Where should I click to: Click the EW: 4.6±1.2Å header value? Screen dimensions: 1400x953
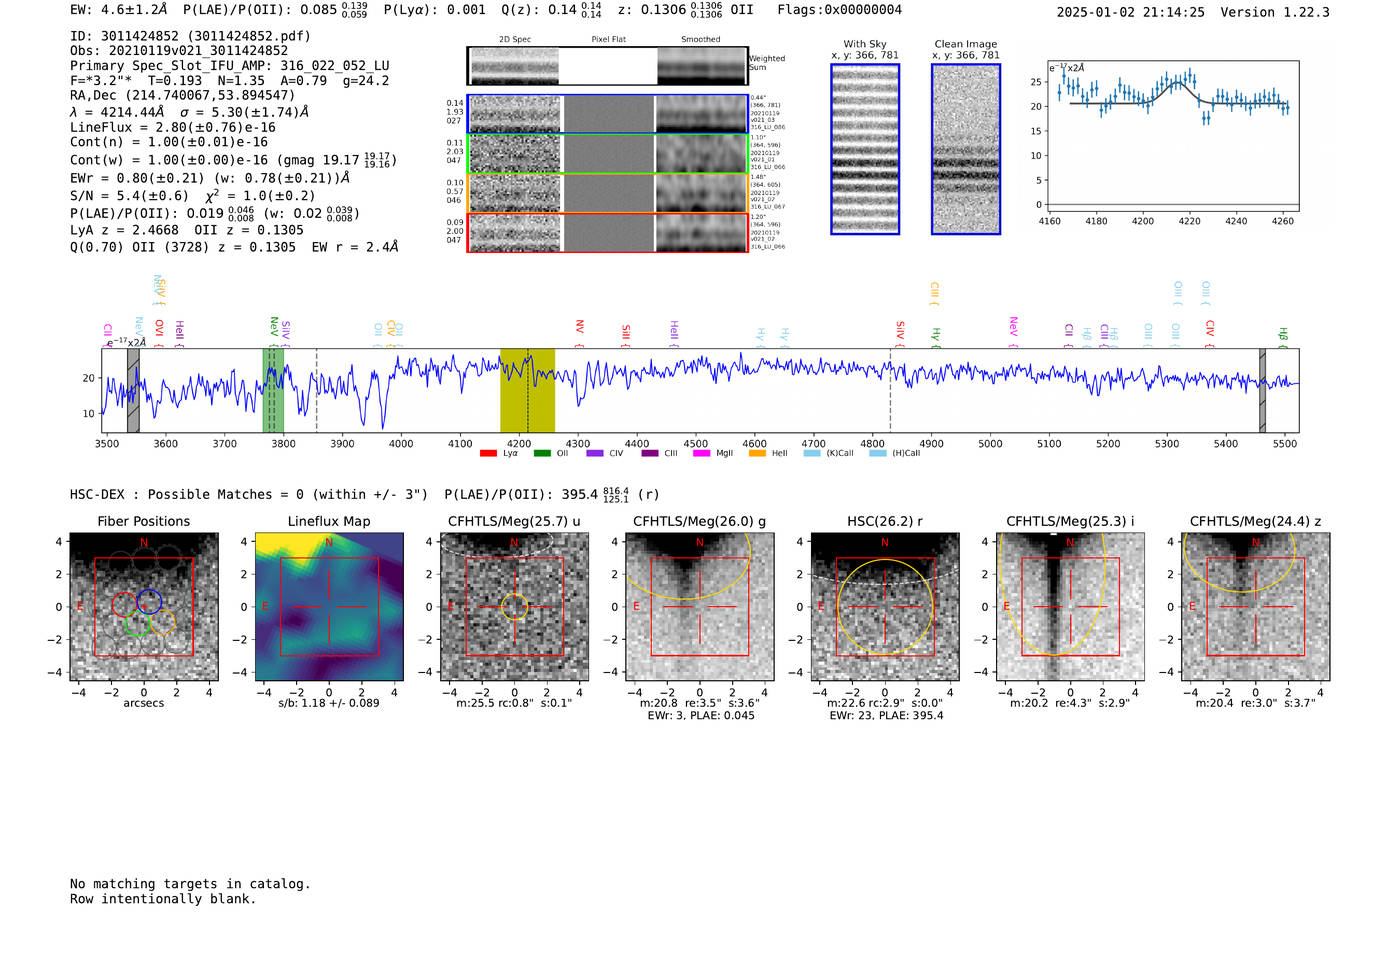point(118,10)
